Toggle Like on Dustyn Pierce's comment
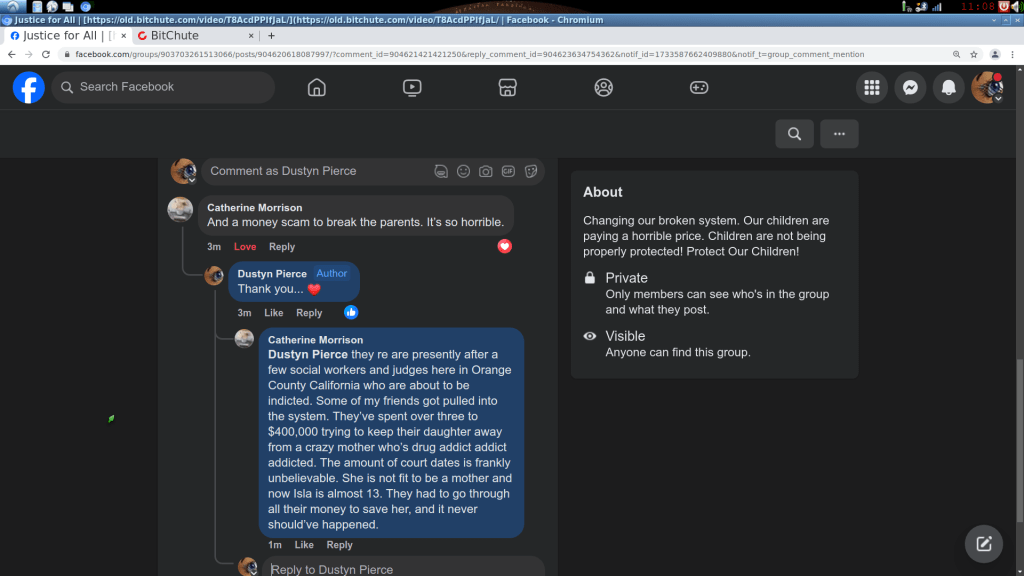 [274, 313]
